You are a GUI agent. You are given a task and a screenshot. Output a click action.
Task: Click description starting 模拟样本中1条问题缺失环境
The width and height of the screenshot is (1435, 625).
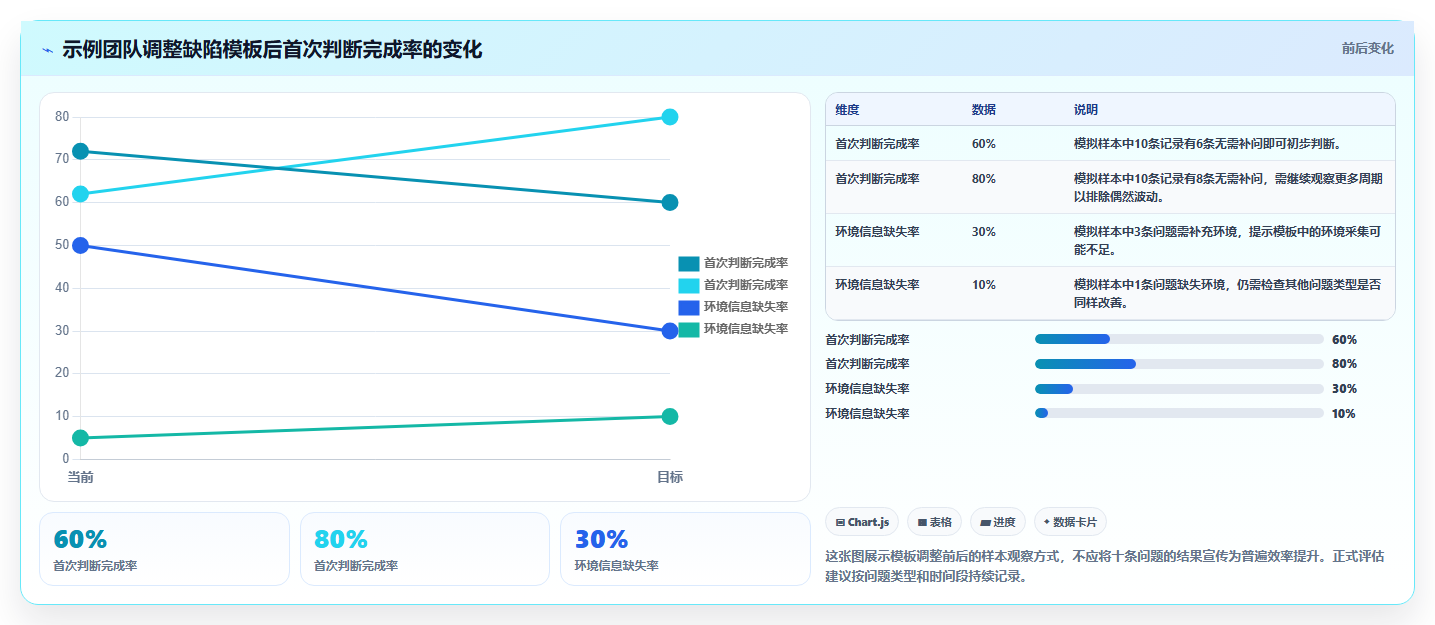tap(1228, 294)
